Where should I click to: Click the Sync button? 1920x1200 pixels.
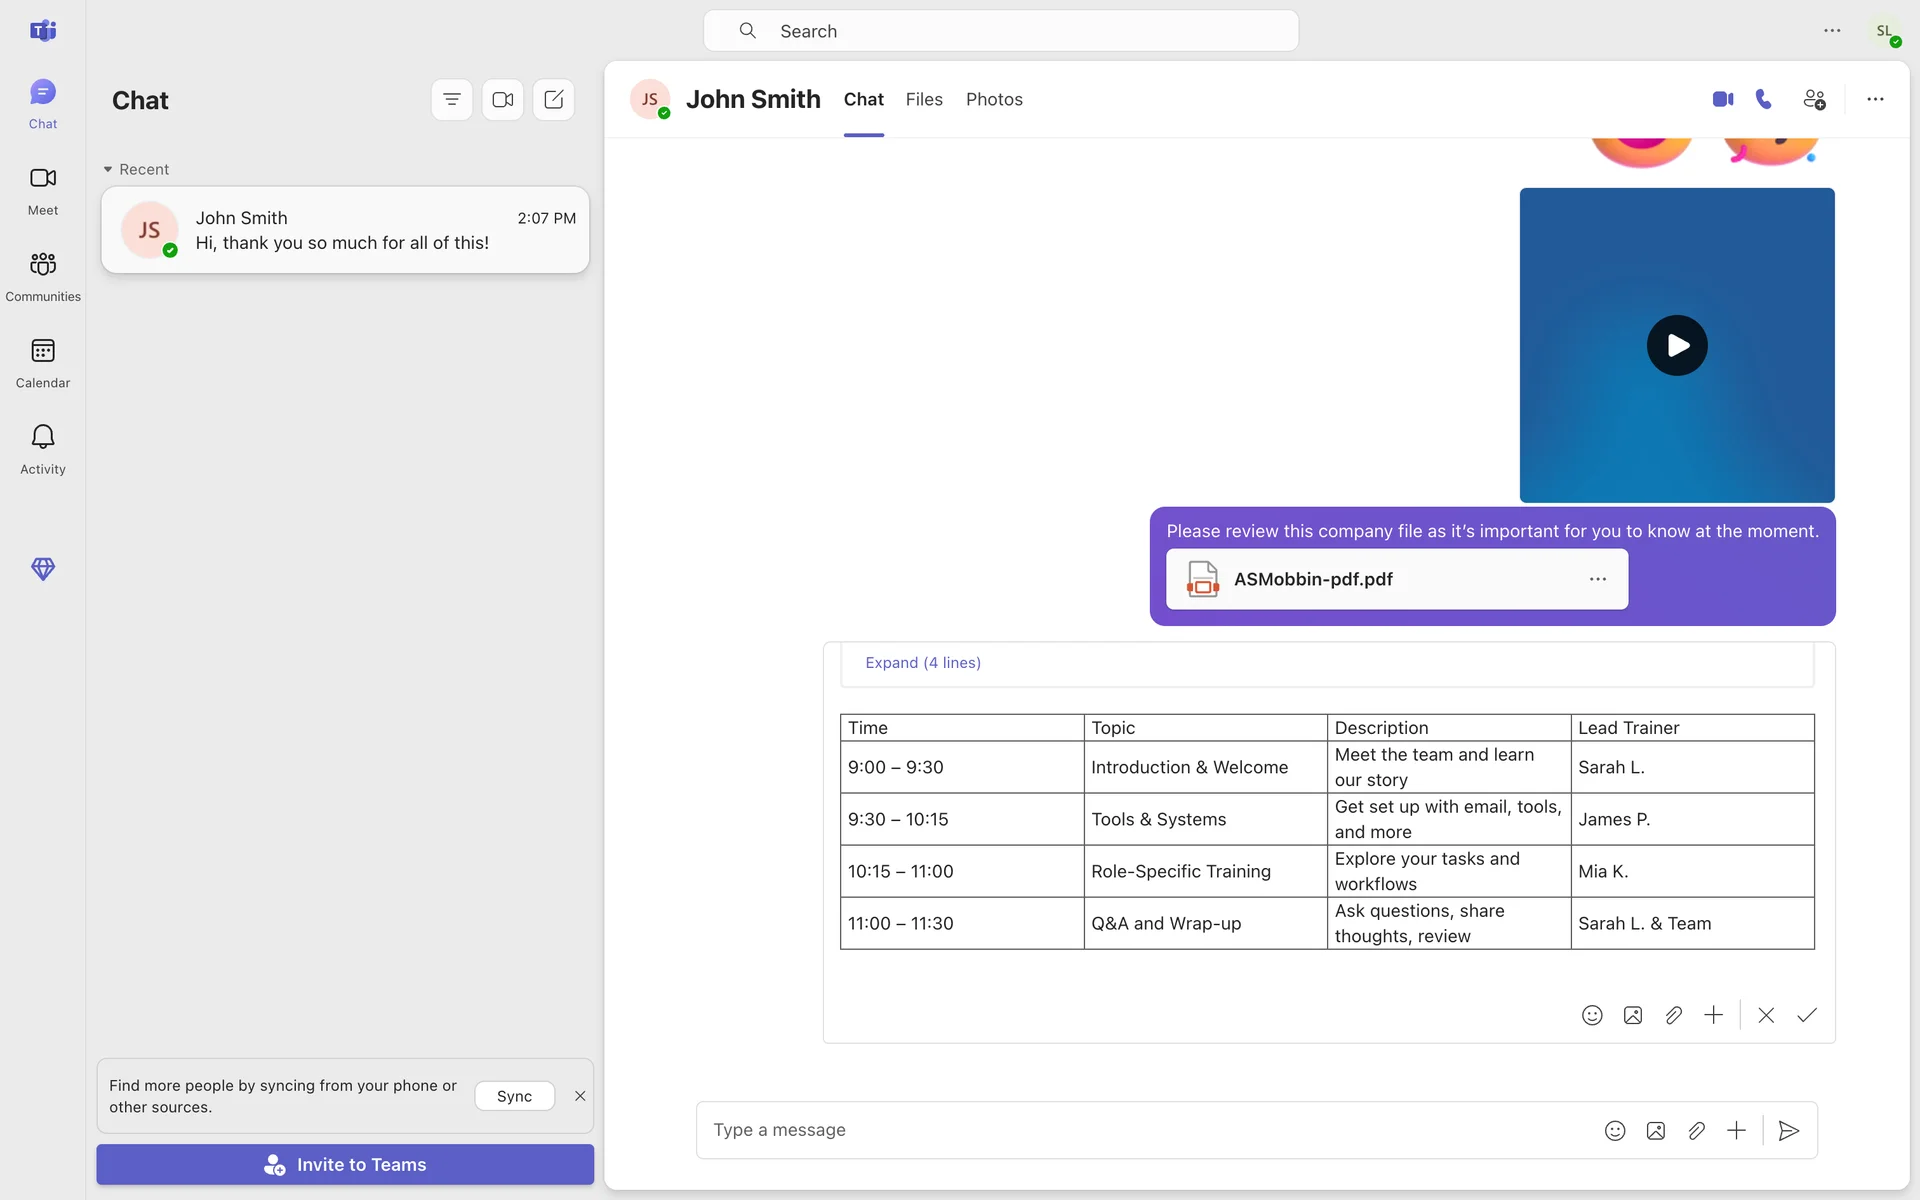(514, 1096)
